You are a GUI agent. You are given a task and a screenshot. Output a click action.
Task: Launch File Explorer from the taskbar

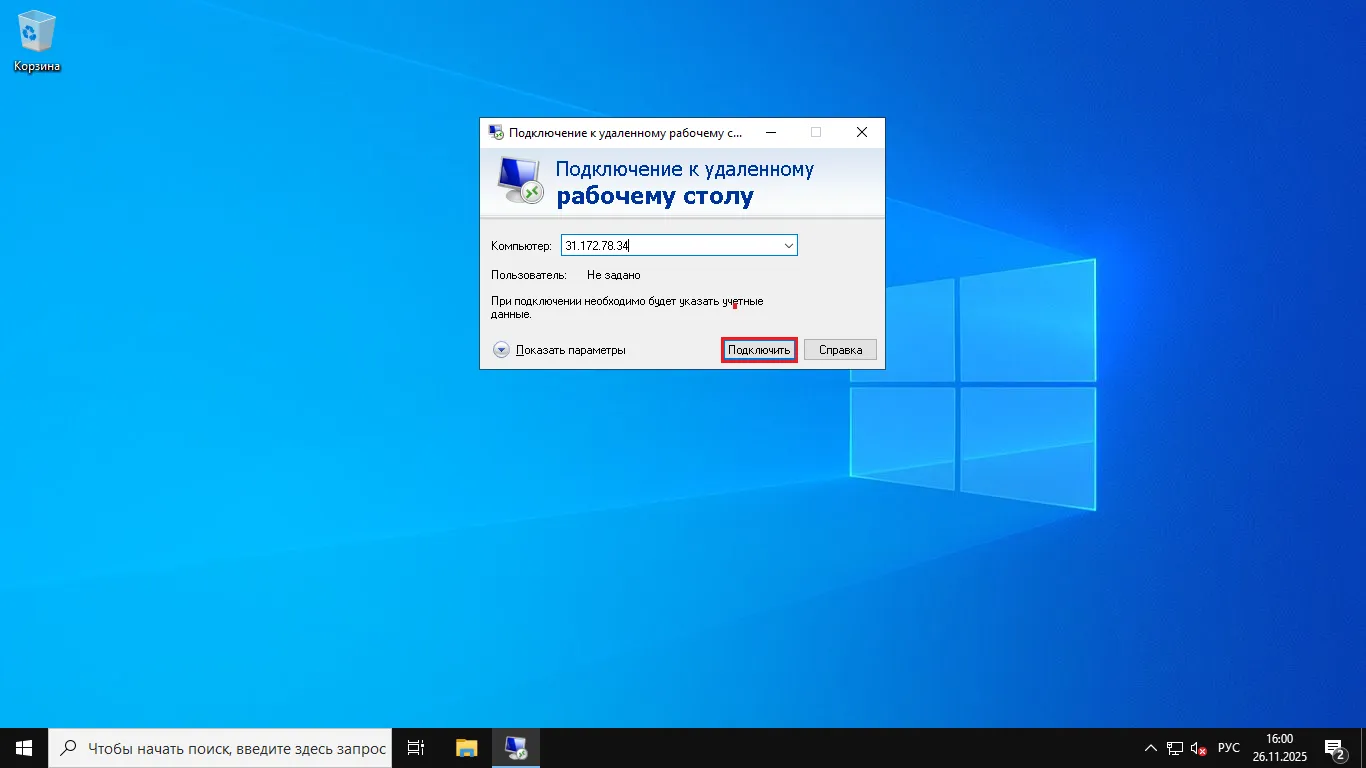tap(467, 748)
